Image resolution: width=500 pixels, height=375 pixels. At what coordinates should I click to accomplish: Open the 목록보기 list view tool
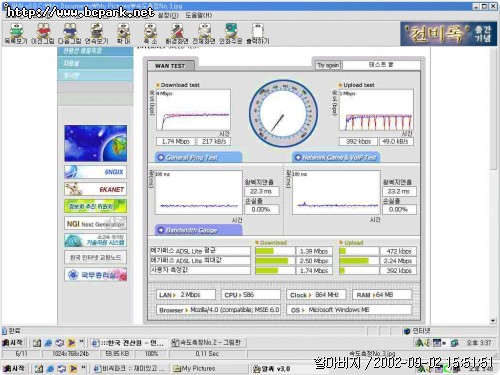15,33
